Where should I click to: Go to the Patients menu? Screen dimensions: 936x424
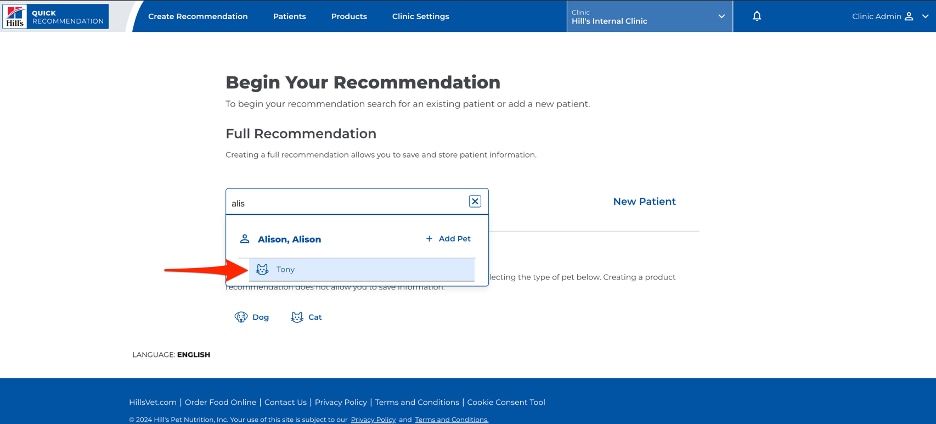290,16
